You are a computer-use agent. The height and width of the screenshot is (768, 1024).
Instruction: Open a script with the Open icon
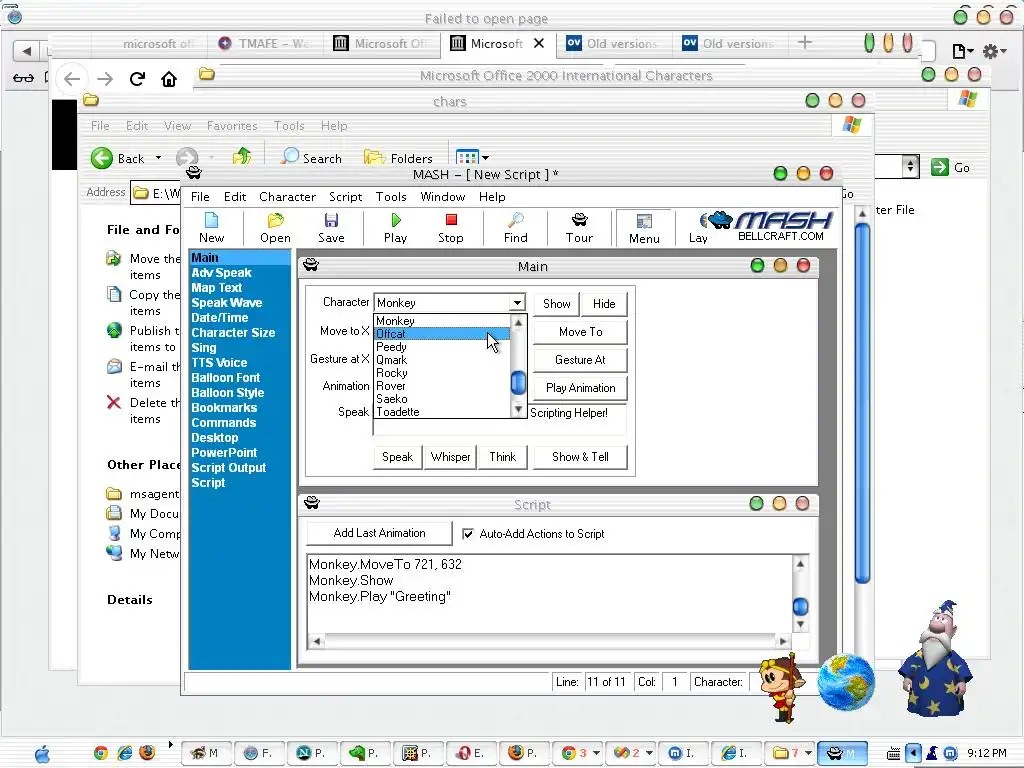[275, 227]
